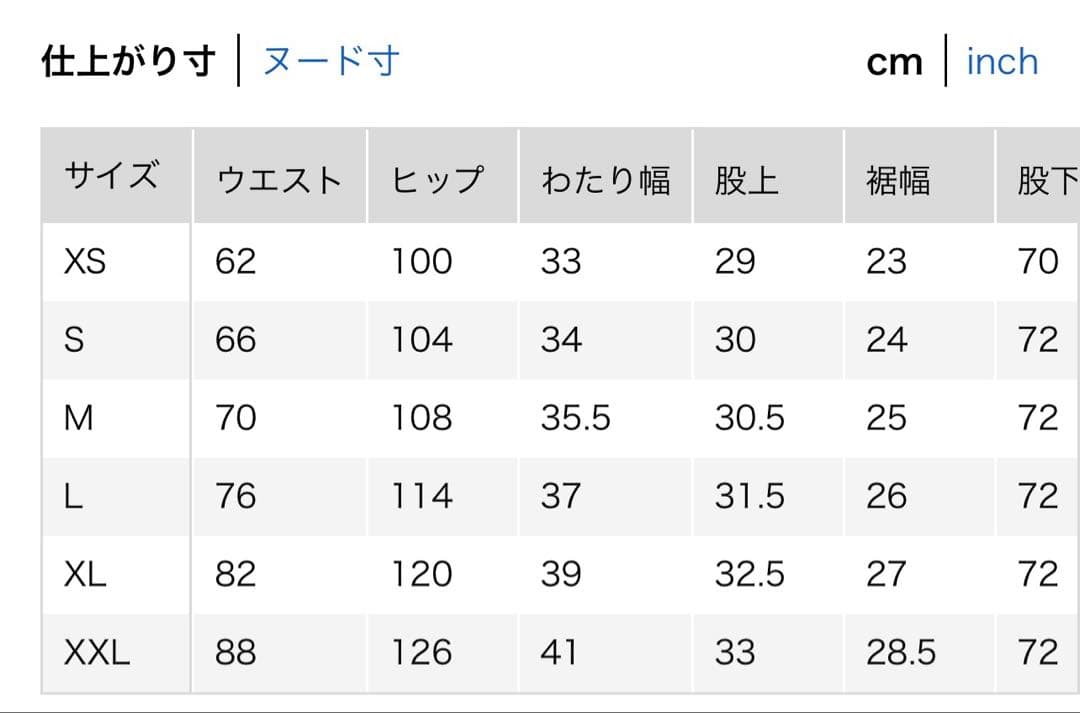Select the XL size row label
1080x713 pixels.
coord(85,574)
